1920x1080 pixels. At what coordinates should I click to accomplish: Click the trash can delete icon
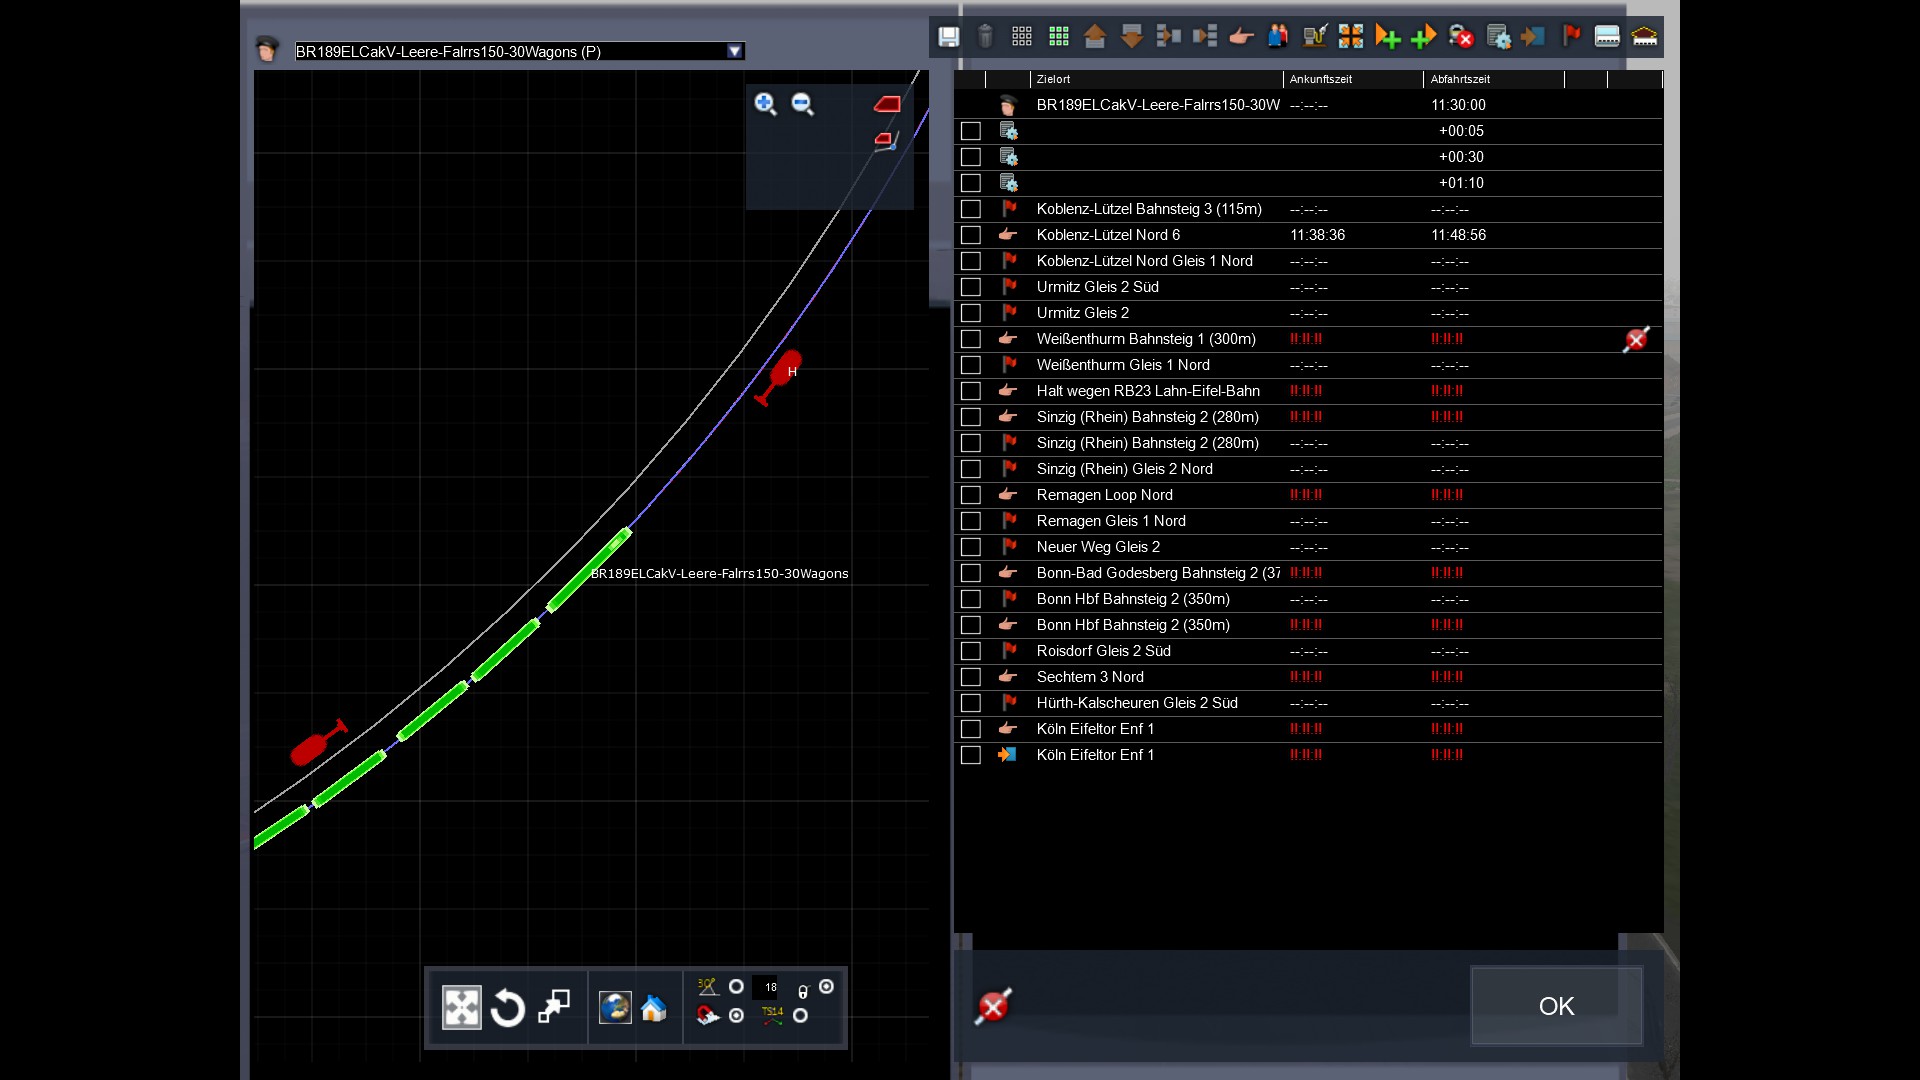click(x=985, y=37)
